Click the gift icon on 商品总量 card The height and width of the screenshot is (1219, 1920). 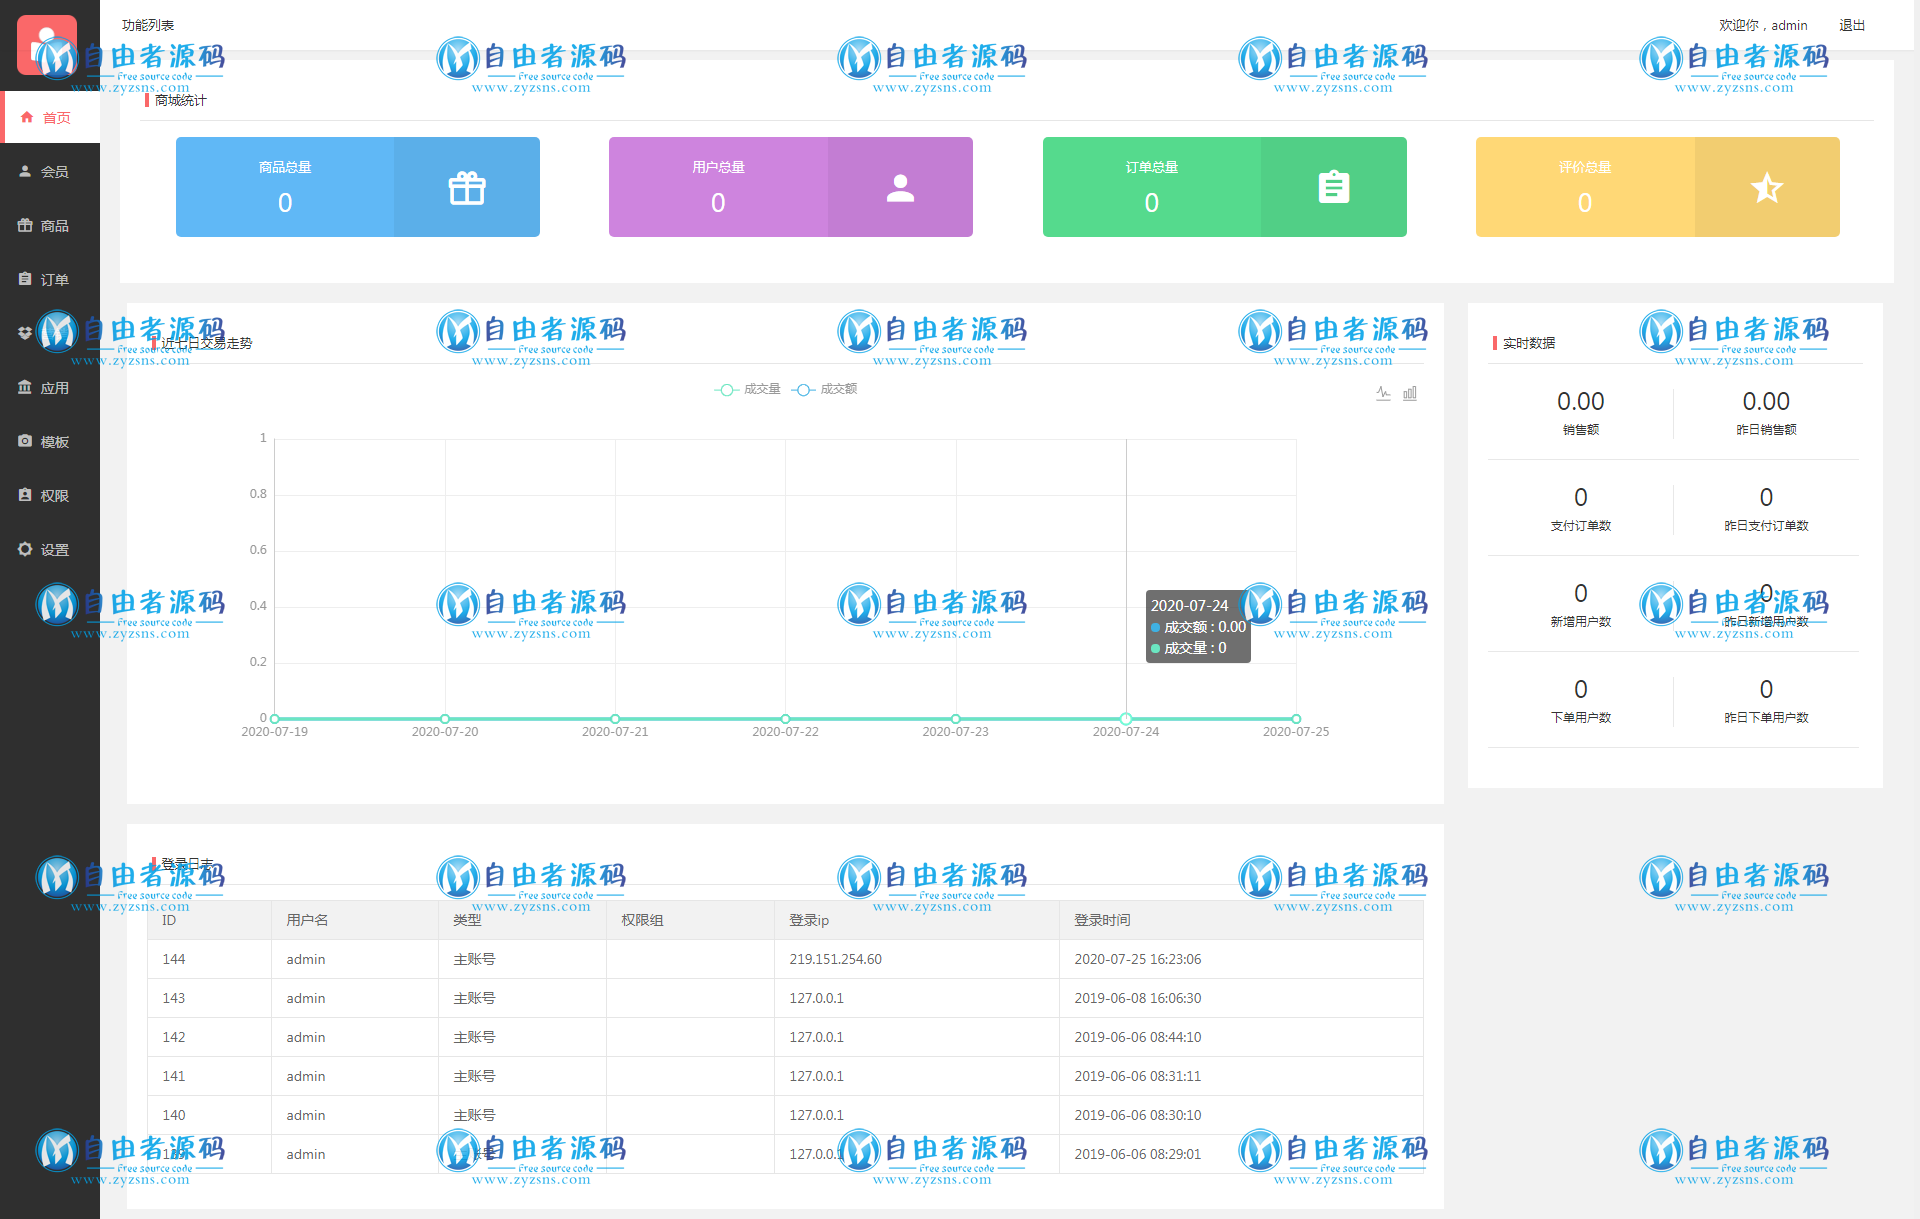[x=467, y=188]
